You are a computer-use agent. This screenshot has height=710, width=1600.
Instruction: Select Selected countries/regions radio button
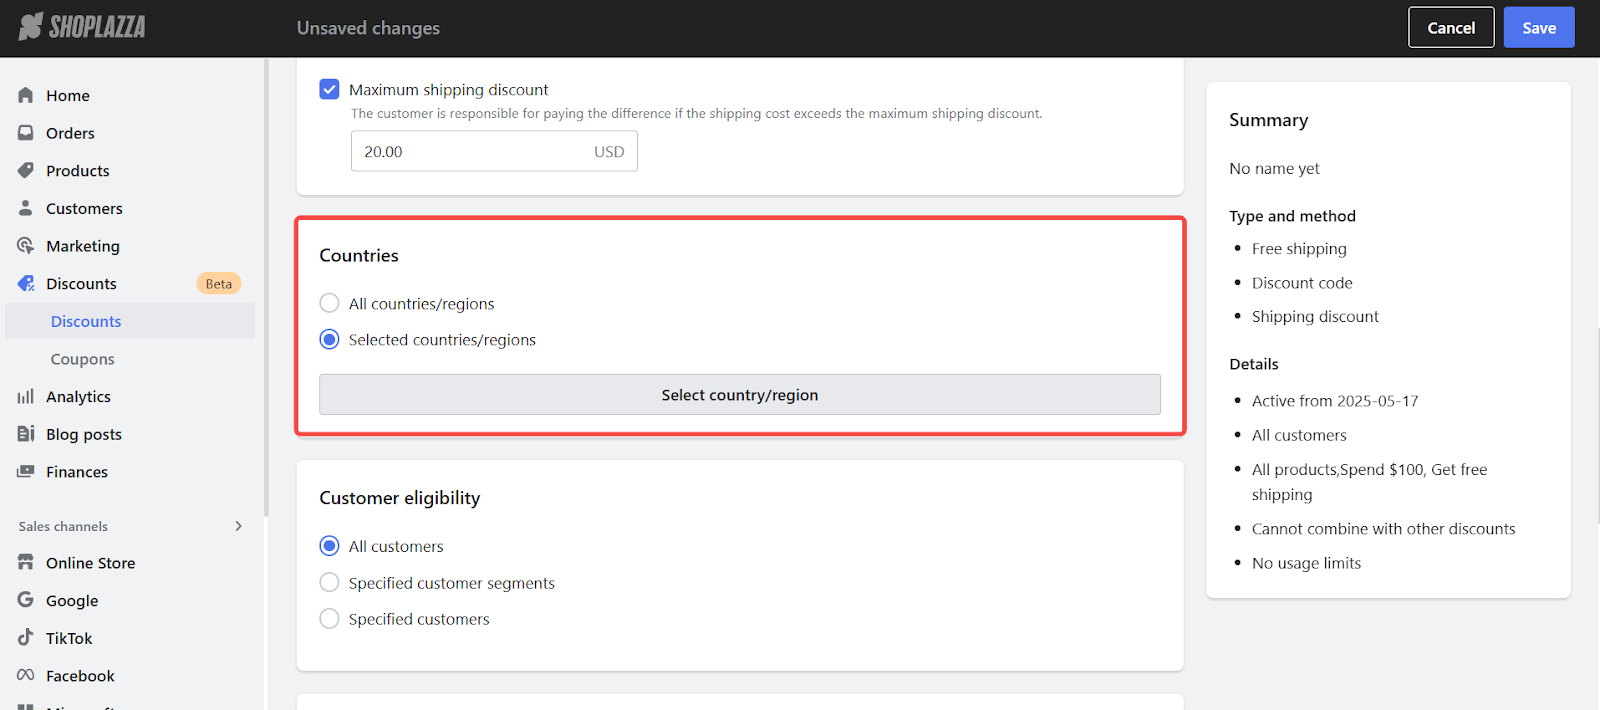click(329, 340)
